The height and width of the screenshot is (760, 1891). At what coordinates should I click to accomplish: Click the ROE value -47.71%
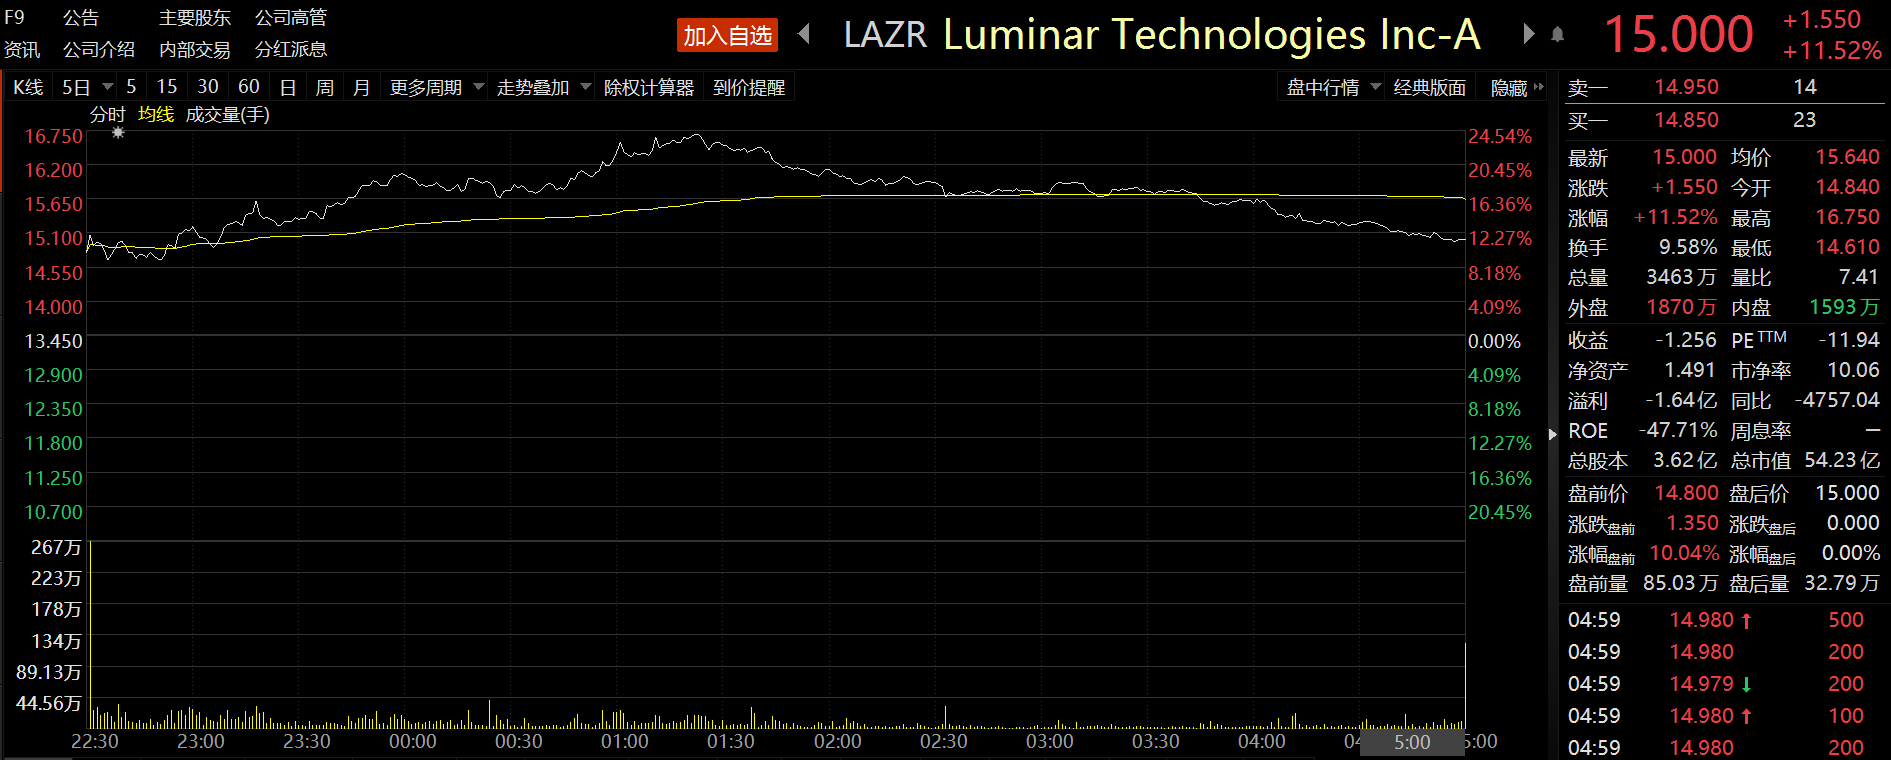[1678, 430]
